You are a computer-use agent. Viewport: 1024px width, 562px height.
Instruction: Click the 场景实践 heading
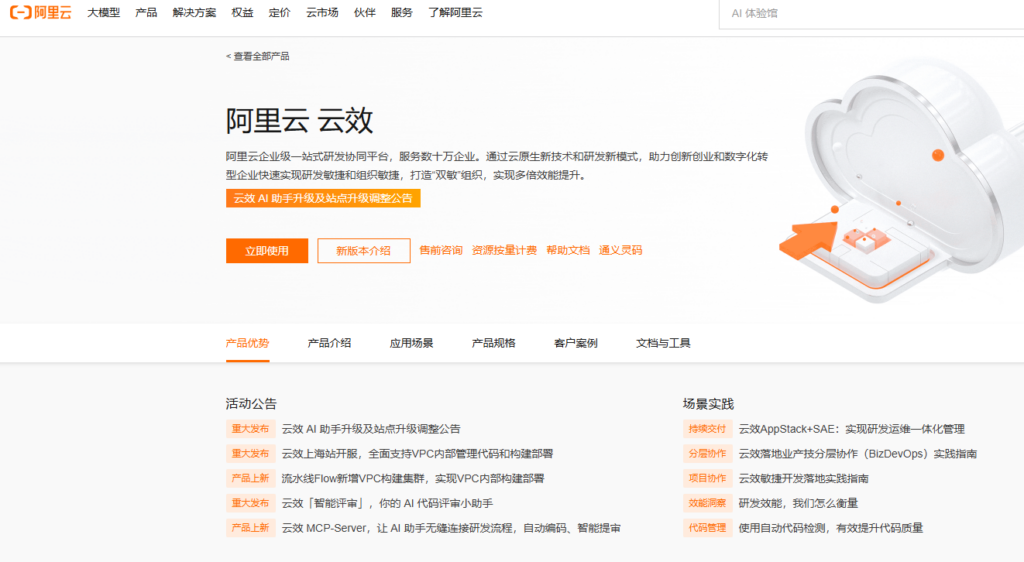coord(709,404)
